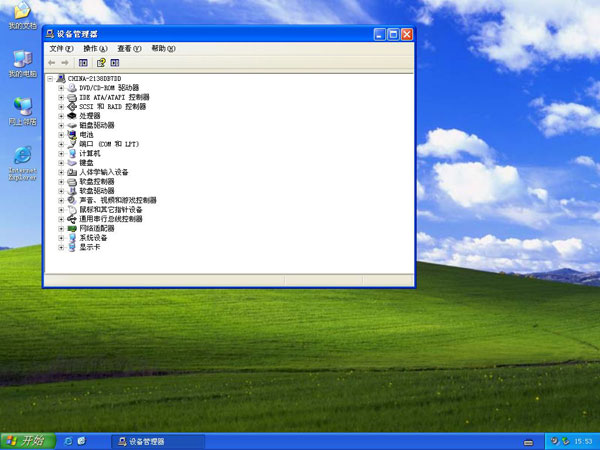Click the toolbar icon right of the Help icon
Viewport: 600px width, 450px height.
tap(115, 63)
